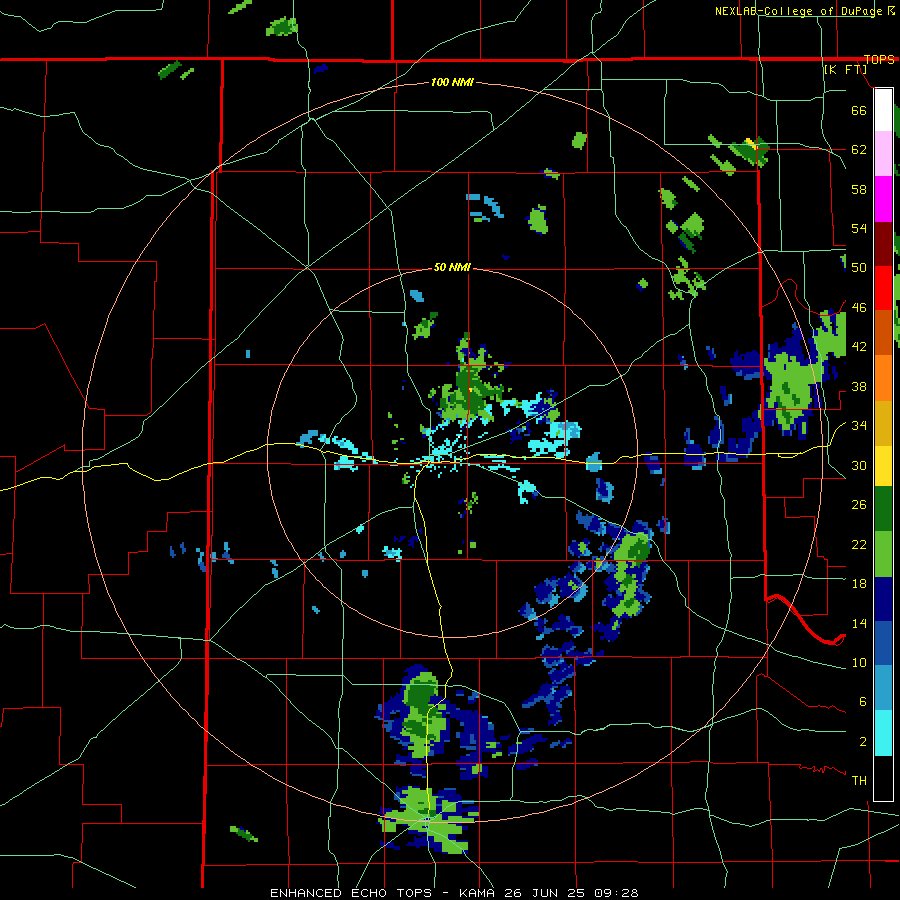The height and width of the screenshot is (900, 900).
Task: Click the 66 legend value label
Action: pos(859,110)
